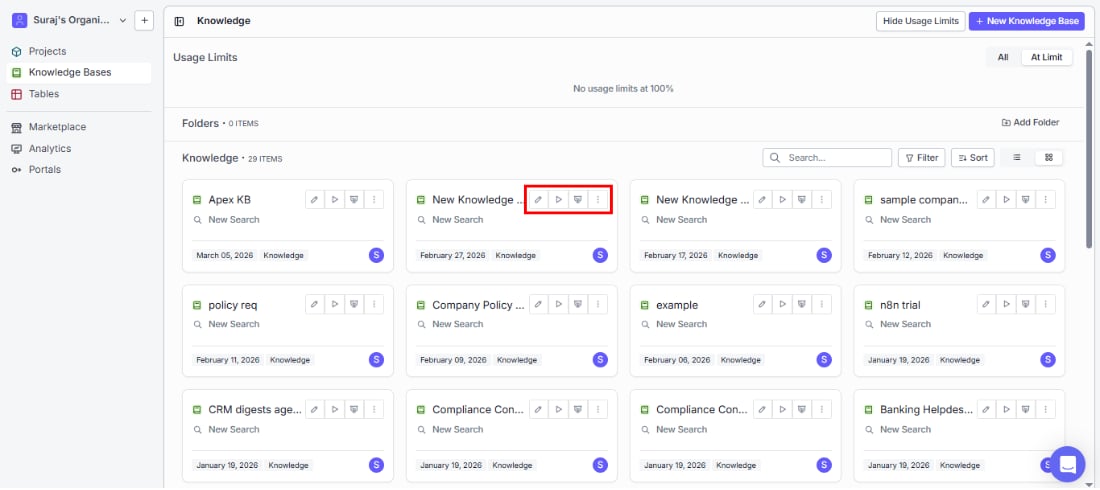The height and width of the screenshot is (490, 1100).
Task: Edit the New Knowledge card dated February 17, 2026
Action: click(763, 199)
